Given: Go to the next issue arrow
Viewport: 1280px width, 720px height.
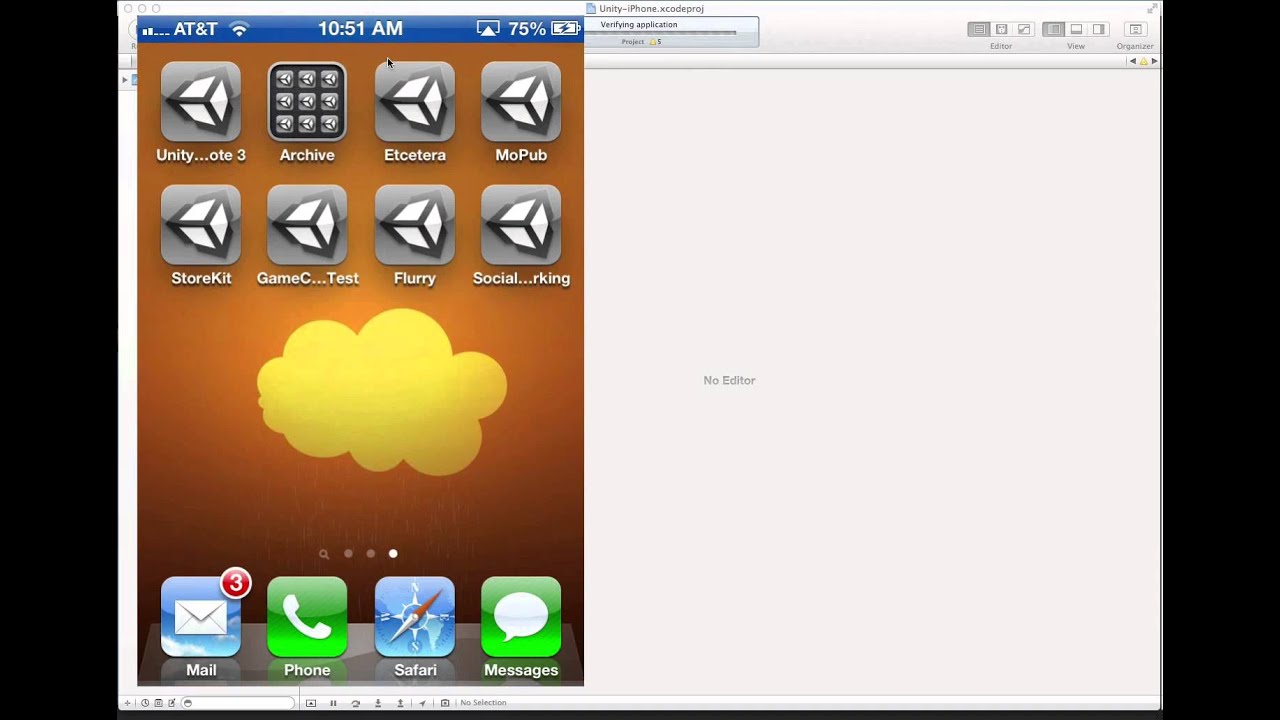Looking at the screenshot, I should coord(1154,61).
